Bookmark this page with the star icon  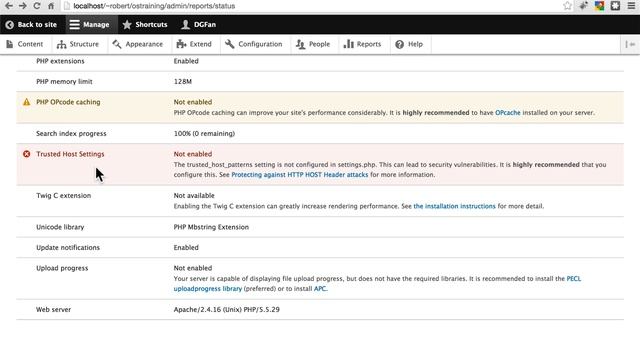pos(567,6)
